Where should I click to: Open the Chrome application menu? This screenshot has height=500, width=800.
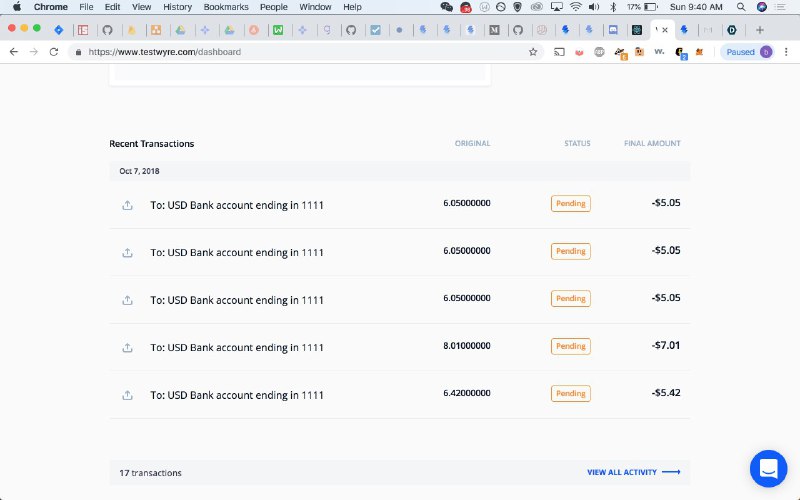coord(51,7)
